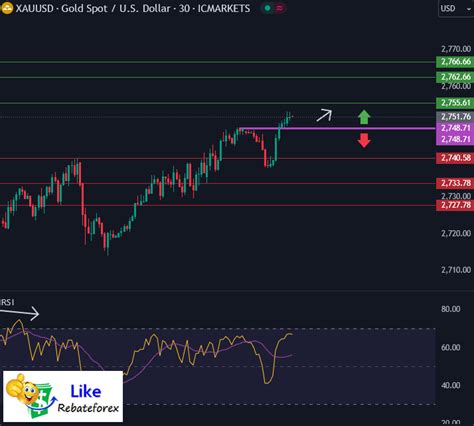Image resolution: width=474 pixels, height=426 pixels.
Task: Click the upper purple 2,748.71 price label
Action: click(455, 128)
